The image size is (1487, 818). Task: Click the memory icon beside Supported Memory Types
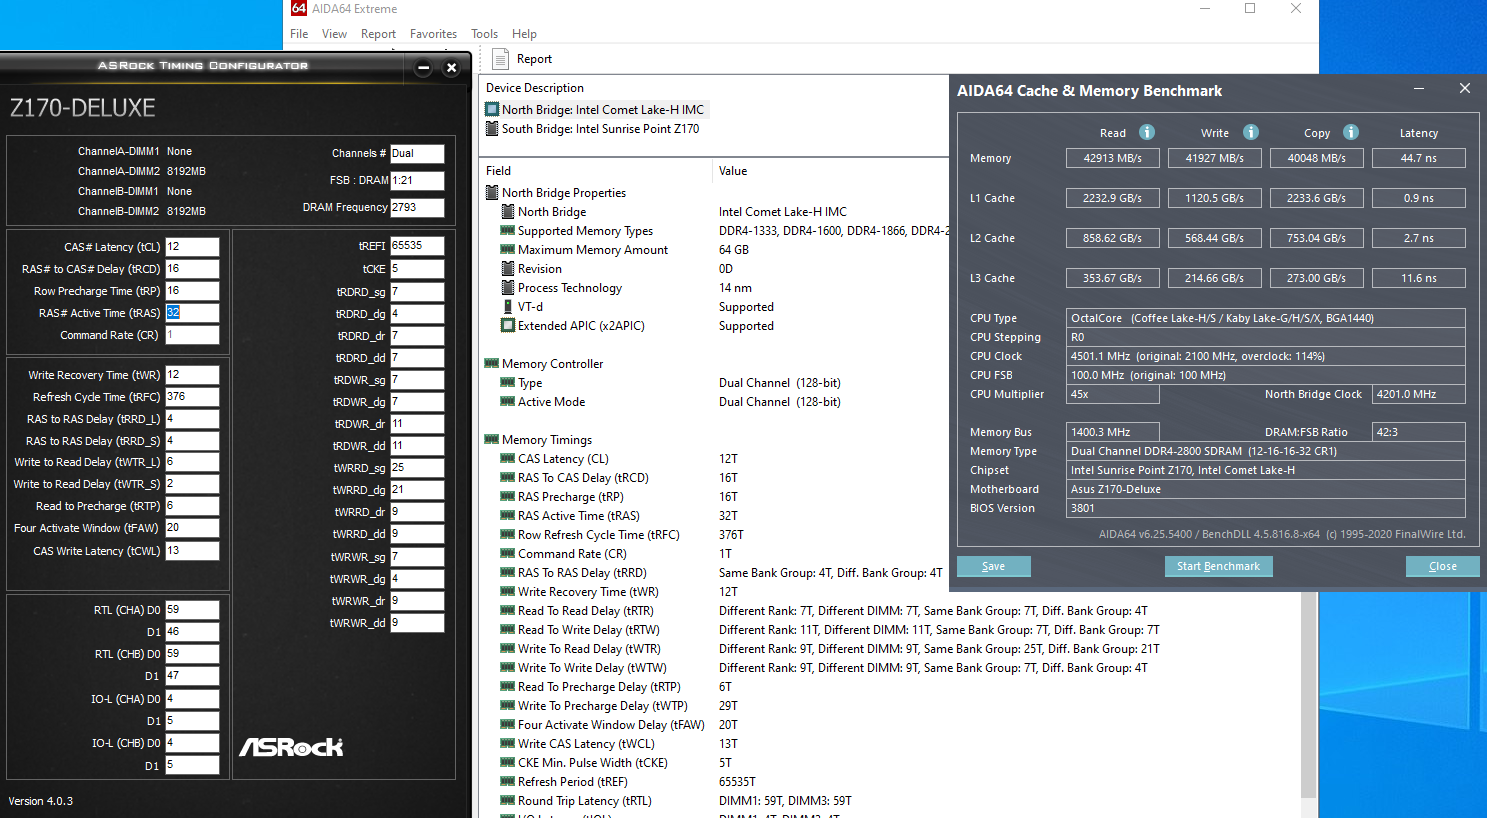pyautogui.click(x=508, y=231)
